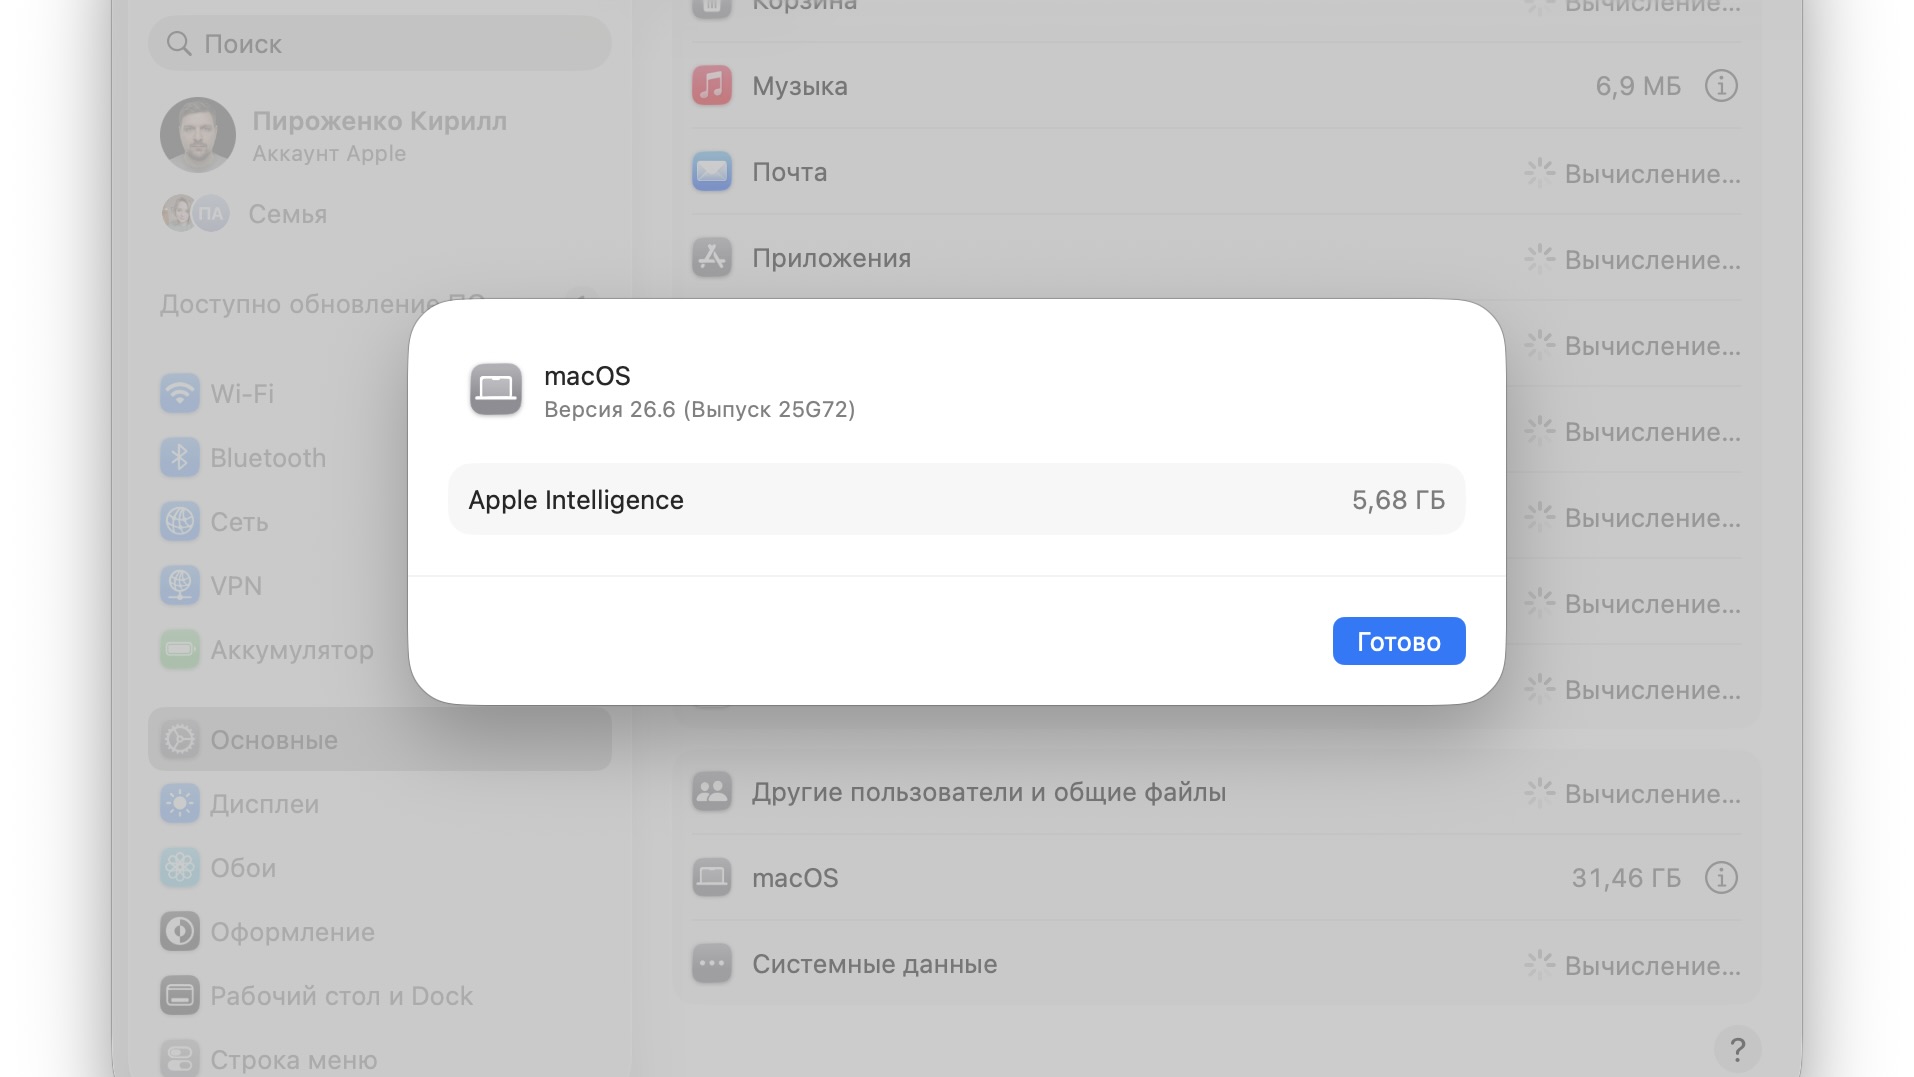Viewport: 1914px width, 1077px height.
Task: Click the macOS row in storage list
Action: tap(1216, 878)
